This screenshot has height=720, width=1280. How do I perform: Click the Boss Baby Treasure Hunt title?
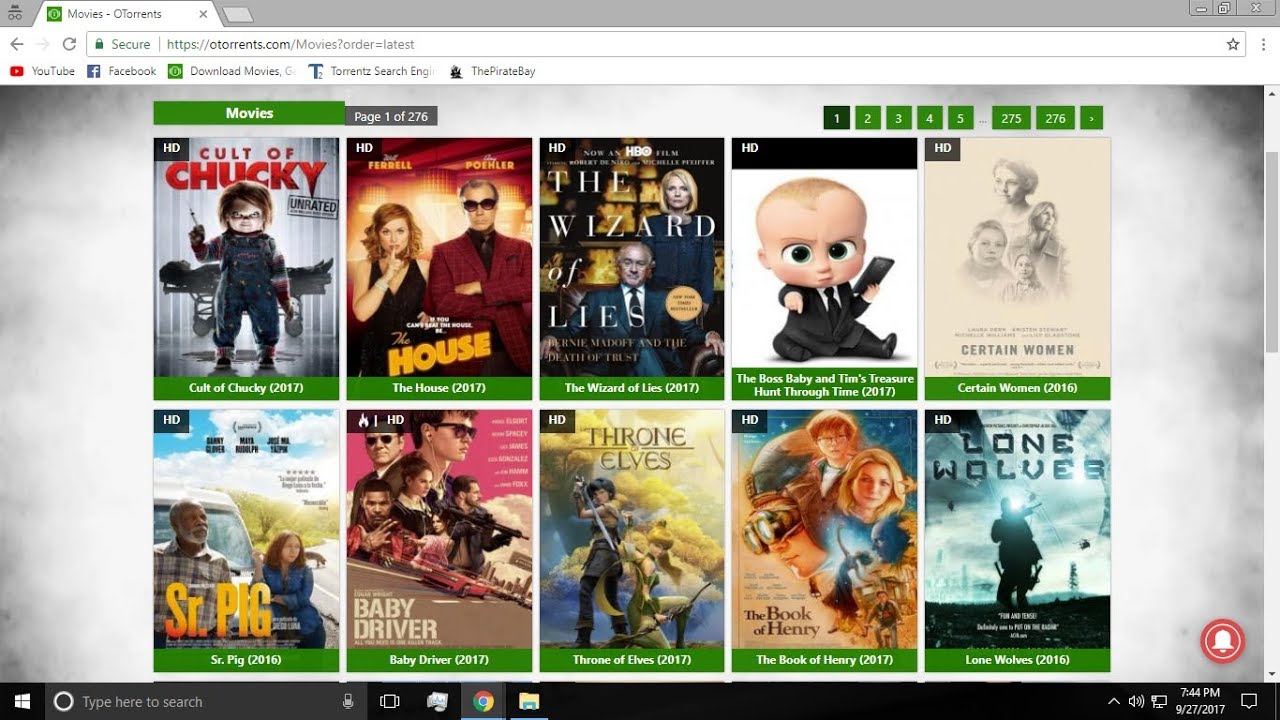pyautogui.click(x=824, y=385)
